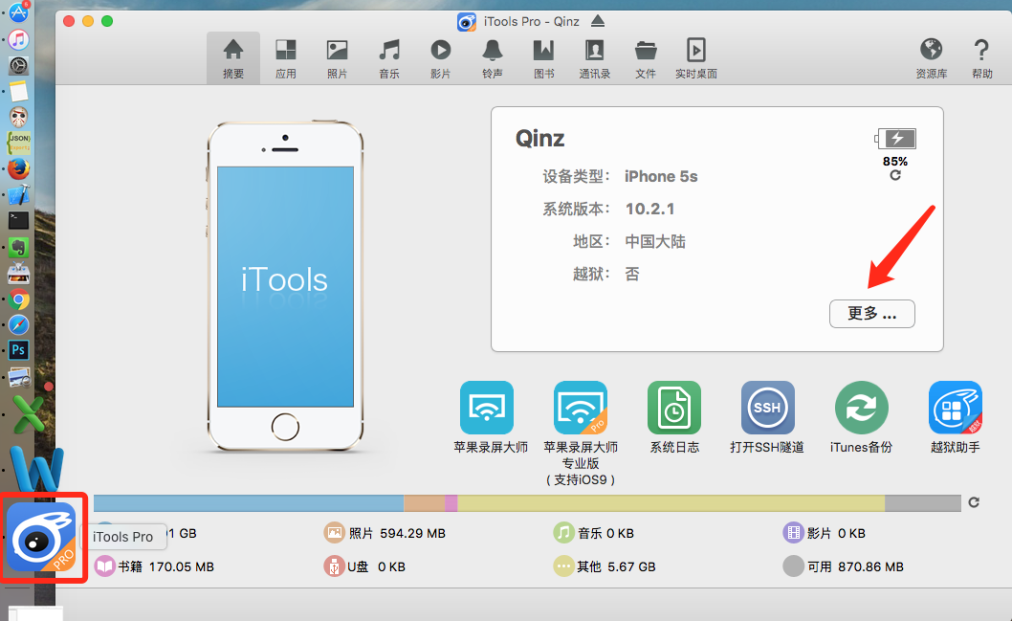This screenshot has width=1012, height=621.
Task: Open the 通讯录 contacts toolbar item
Action: click(594, 58)
